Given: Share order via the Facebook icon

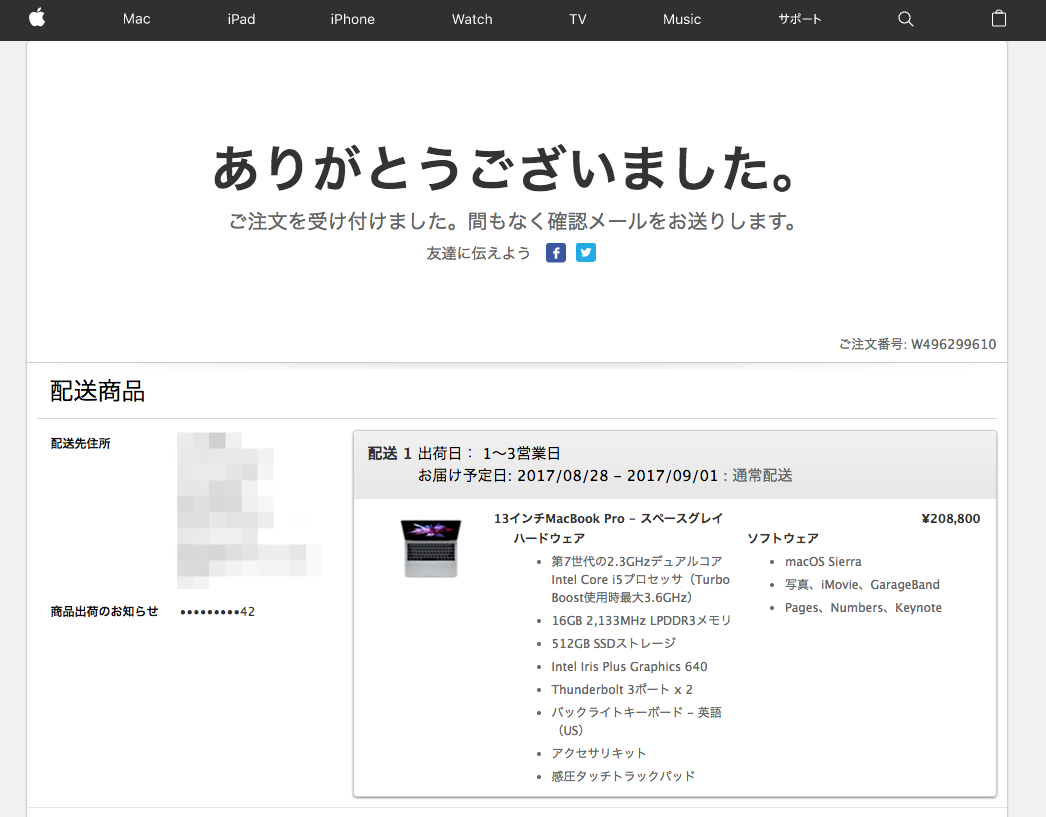Looking at the screenshot, I should pos(556,253).
